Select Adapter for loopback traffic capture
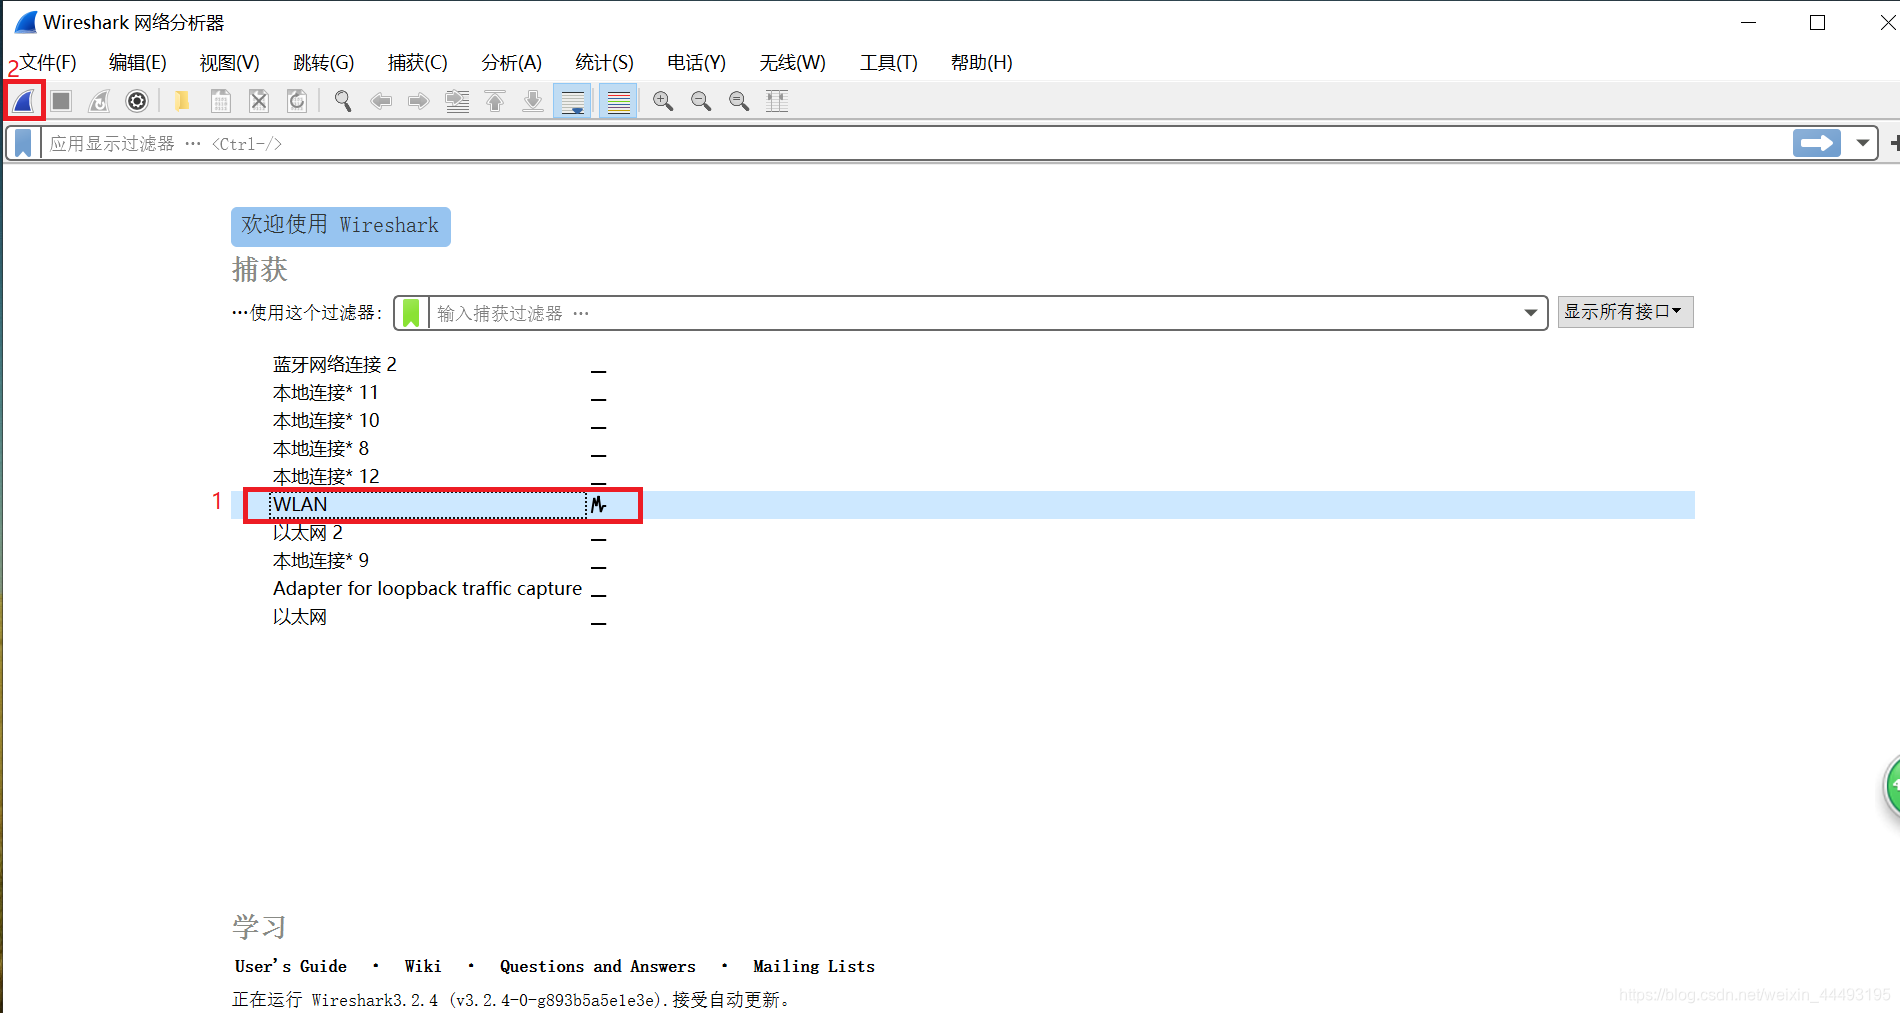 tap(427, 588)
